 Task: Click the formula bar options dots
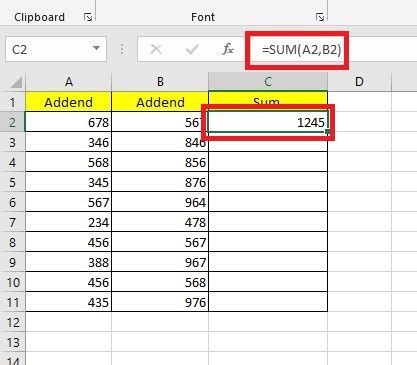pyautogui.click(x=122, y=49)
